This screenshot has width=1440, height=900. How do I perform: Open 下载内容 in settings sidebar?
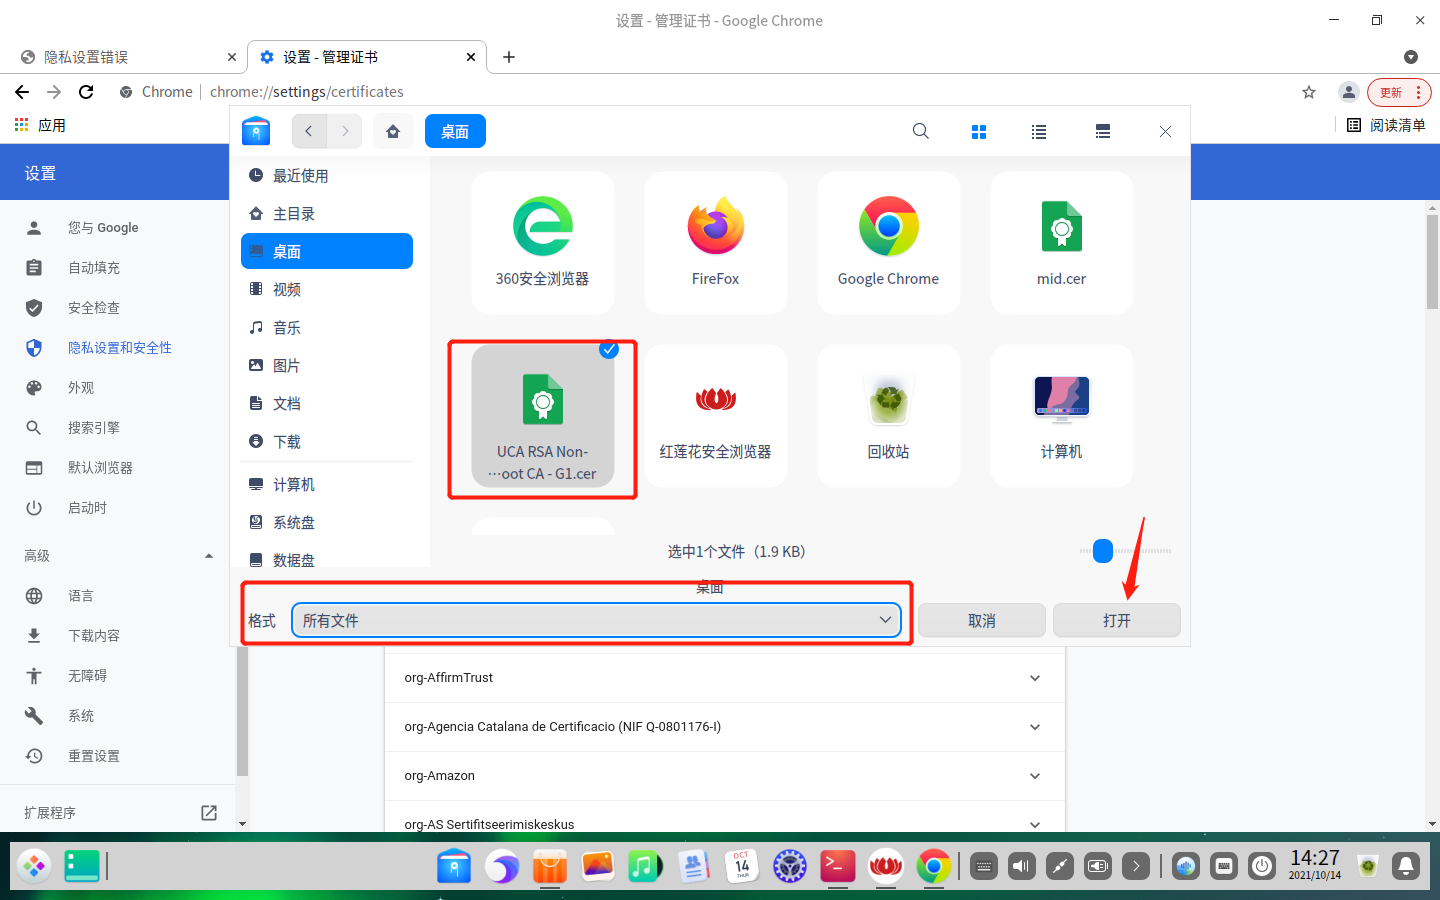(117, 636)
